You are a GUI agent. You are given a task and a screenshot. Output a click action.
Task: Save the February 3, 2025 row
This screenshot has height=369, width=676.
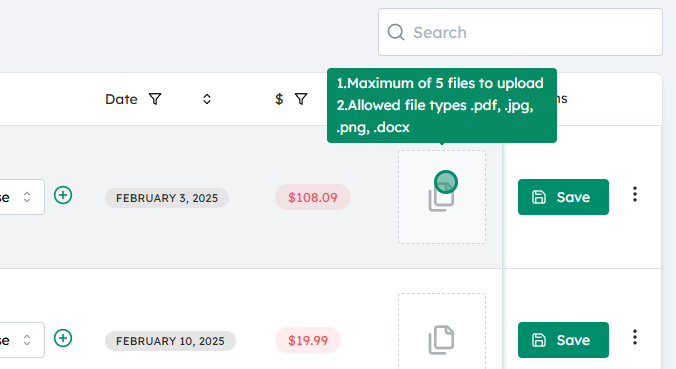coord(563,197)
